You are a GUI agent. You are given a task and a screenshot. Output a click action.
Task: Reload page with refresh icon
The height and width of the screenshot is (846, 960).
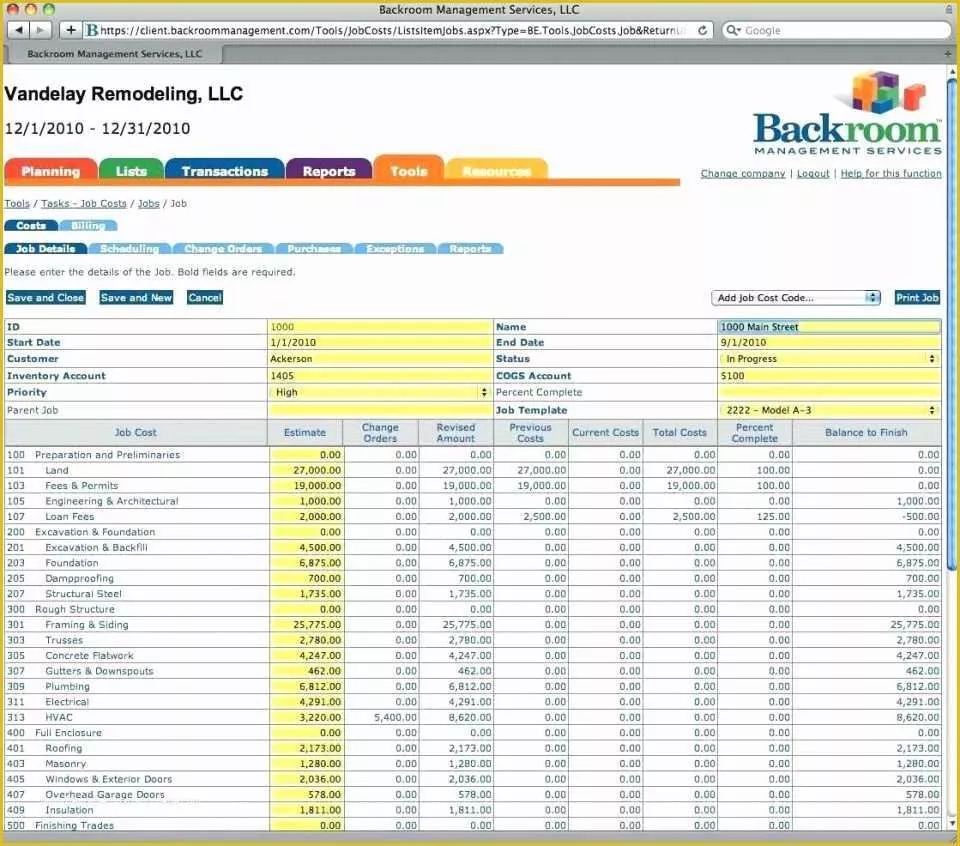[702, 30]
